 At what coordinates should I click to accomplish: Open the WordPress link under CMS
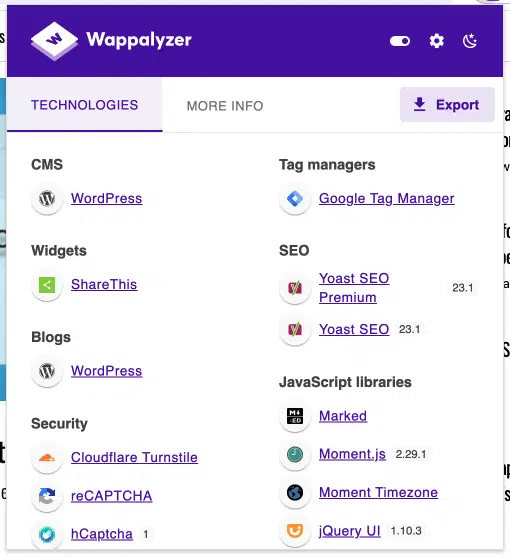106,198
